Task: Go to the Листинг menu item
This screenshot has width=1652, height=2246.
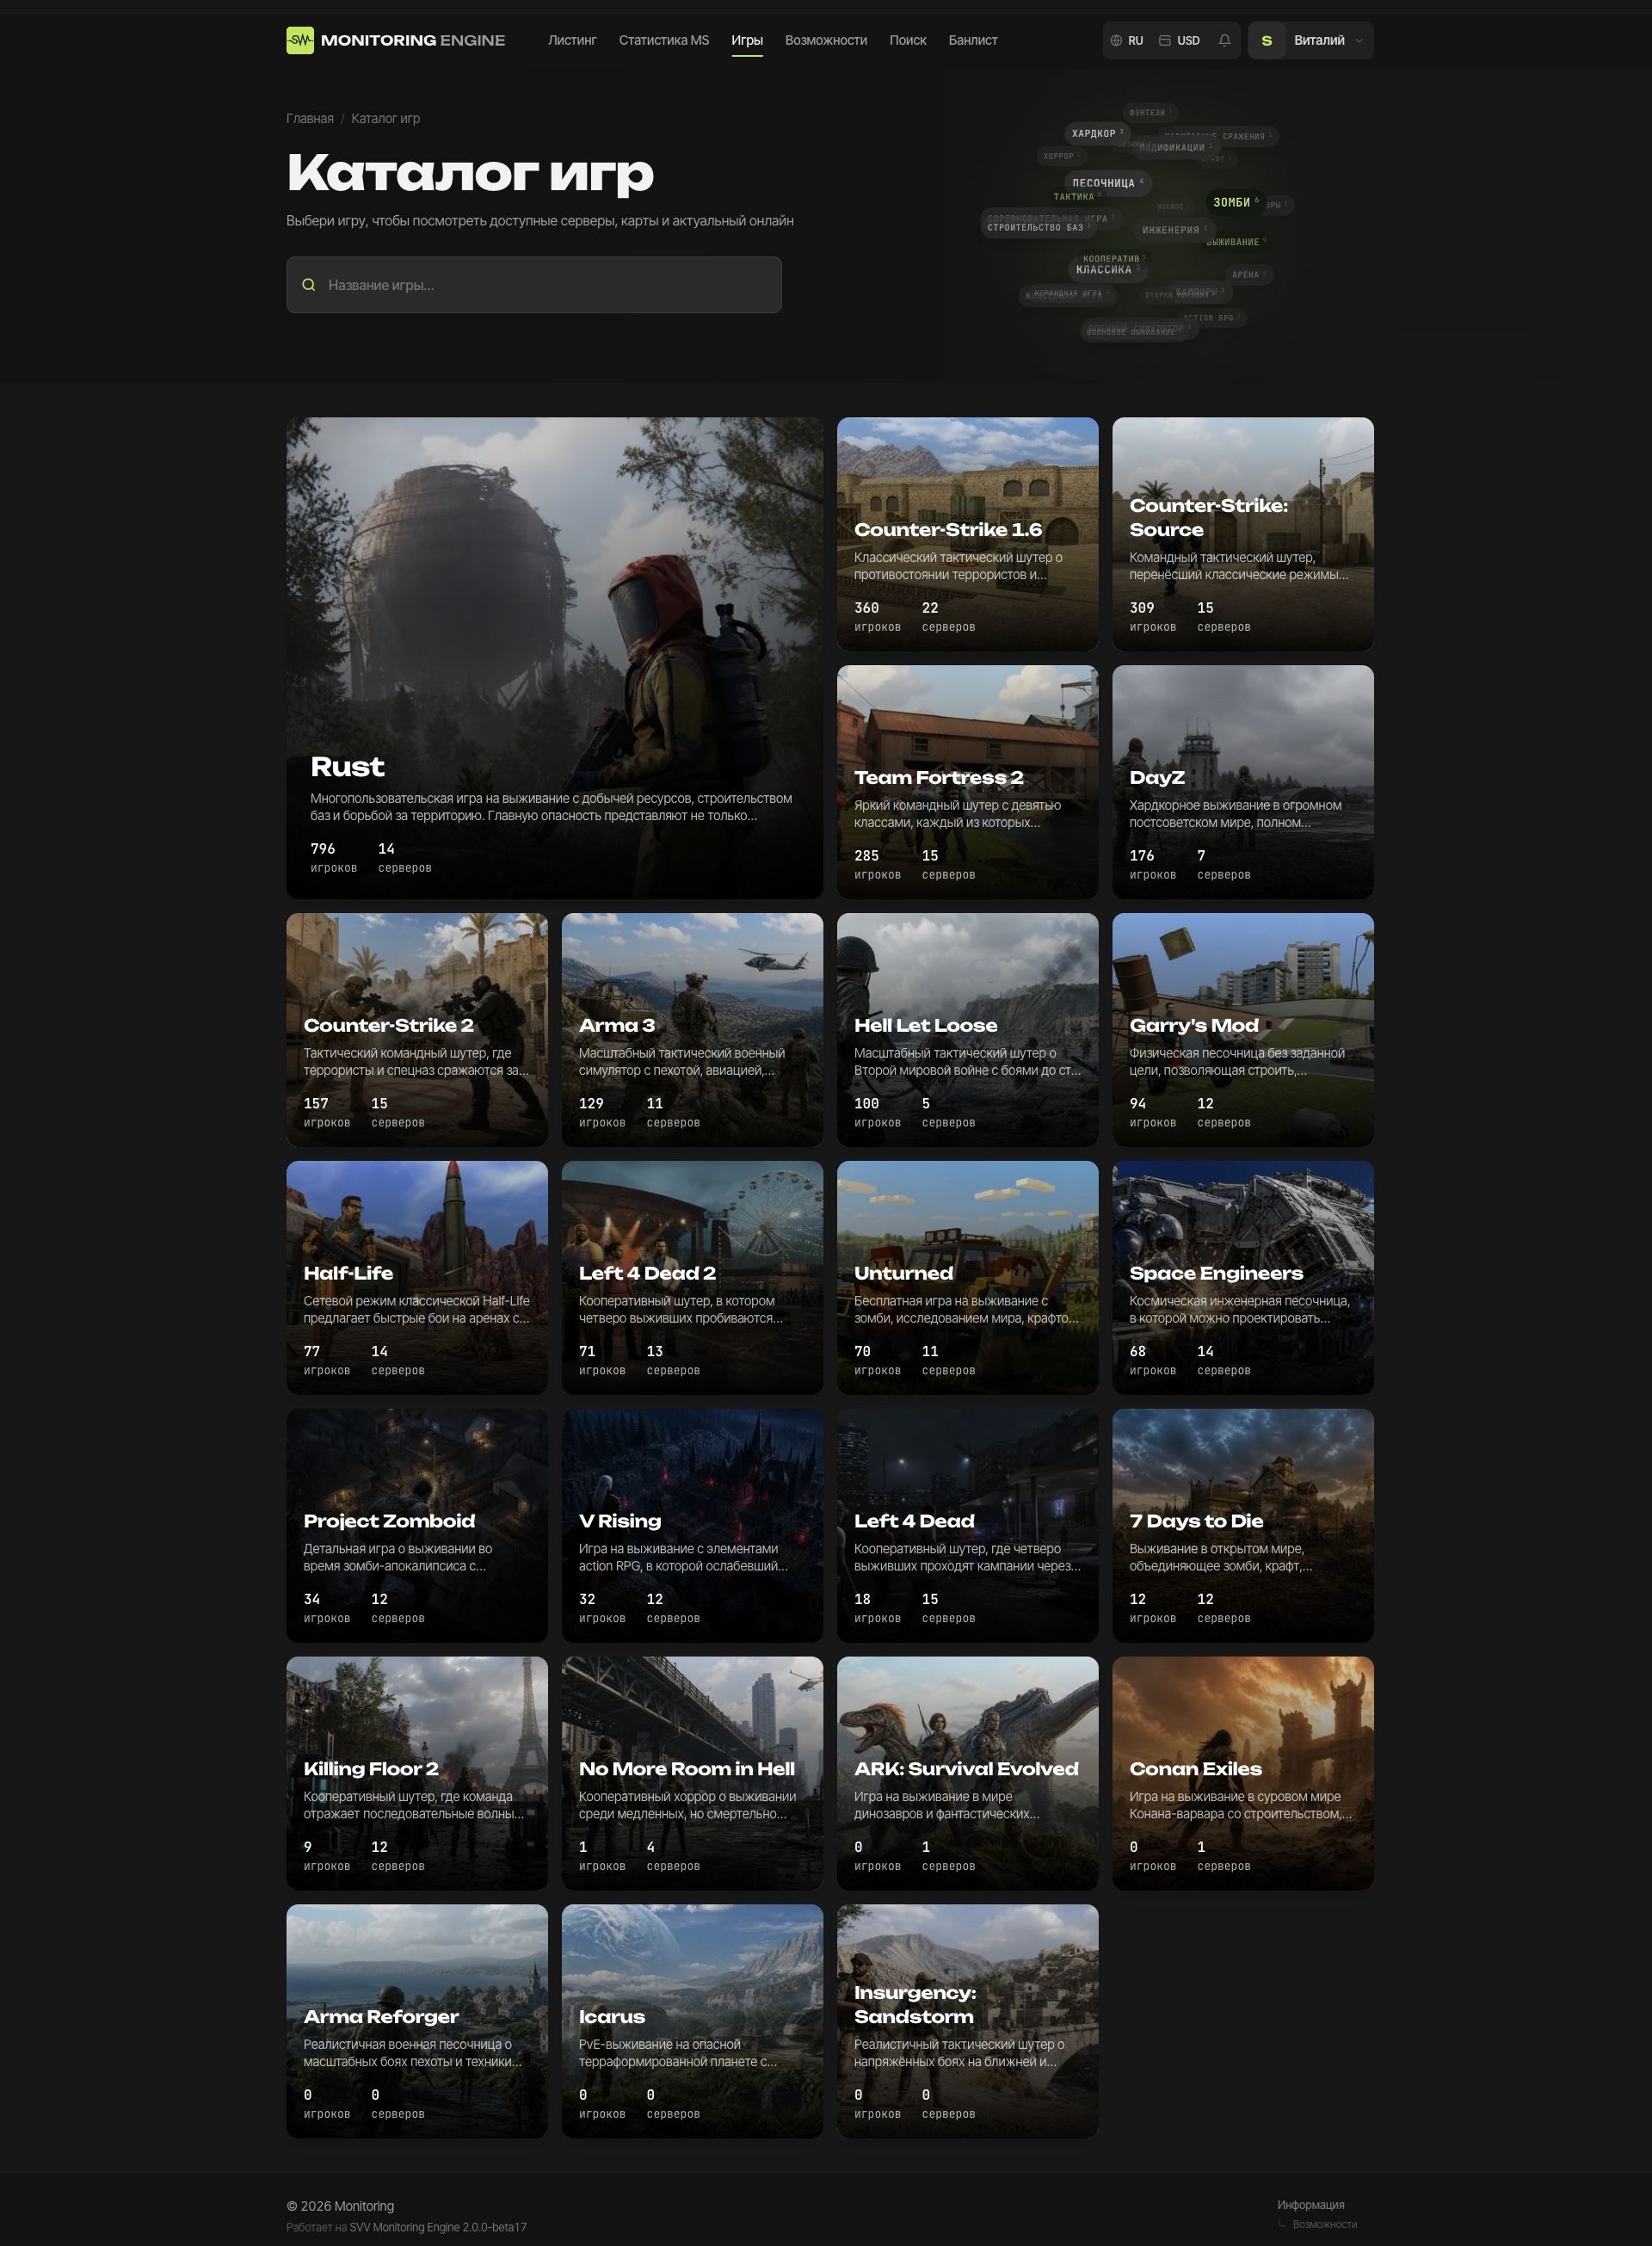Action: point(572,40)
